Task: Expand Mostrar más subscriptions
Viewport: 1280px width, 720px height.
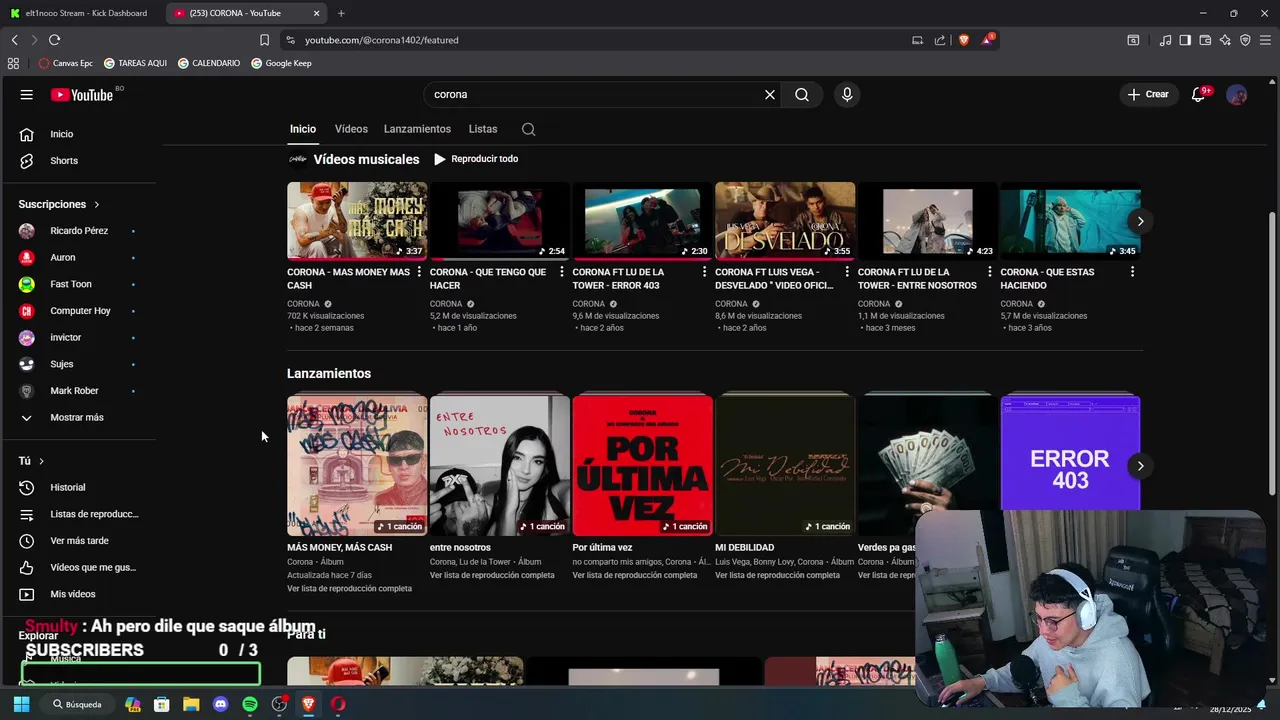Action: pyautogui.click(x=77, y=417)
